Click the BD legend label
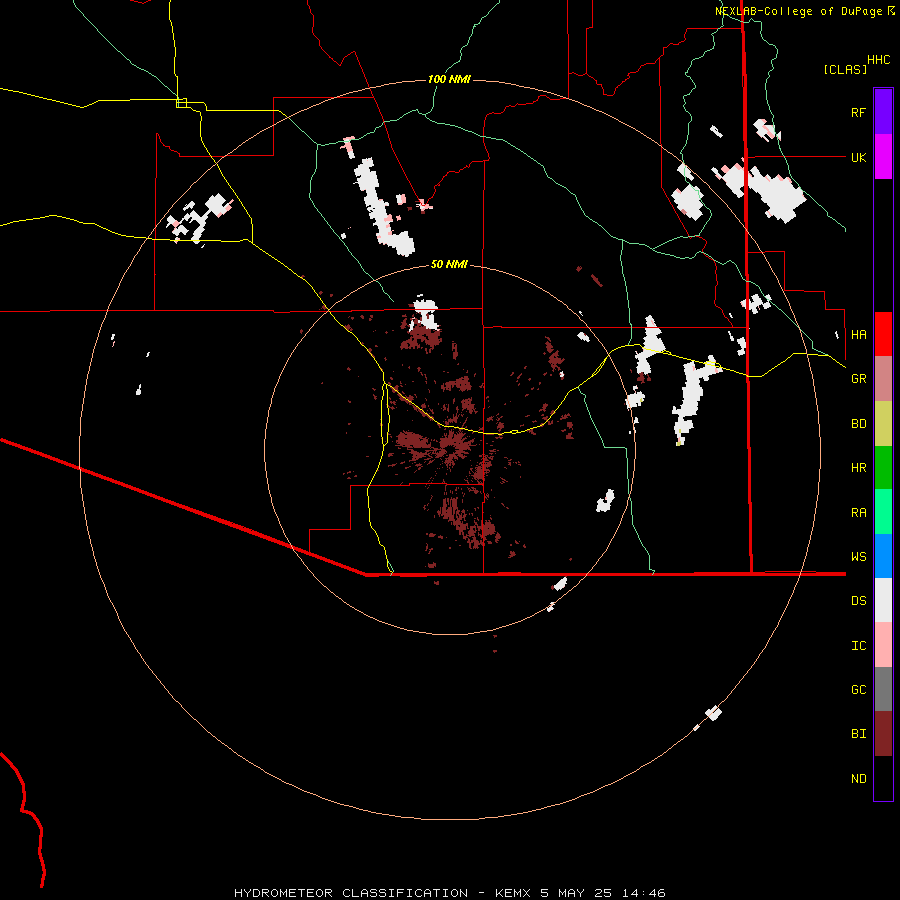The image size is (900, 900). (x=858, y=424)
